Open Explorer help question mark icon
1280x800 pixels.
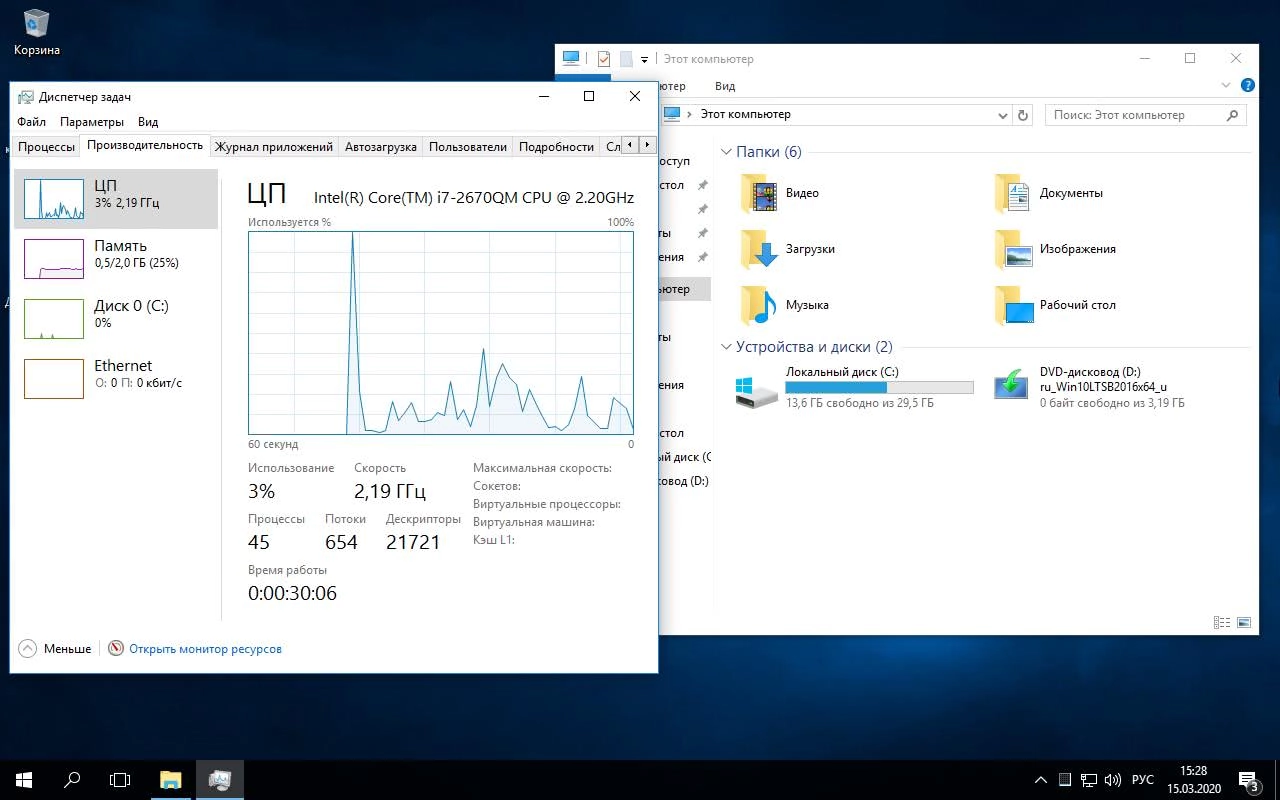[1247, 86]
